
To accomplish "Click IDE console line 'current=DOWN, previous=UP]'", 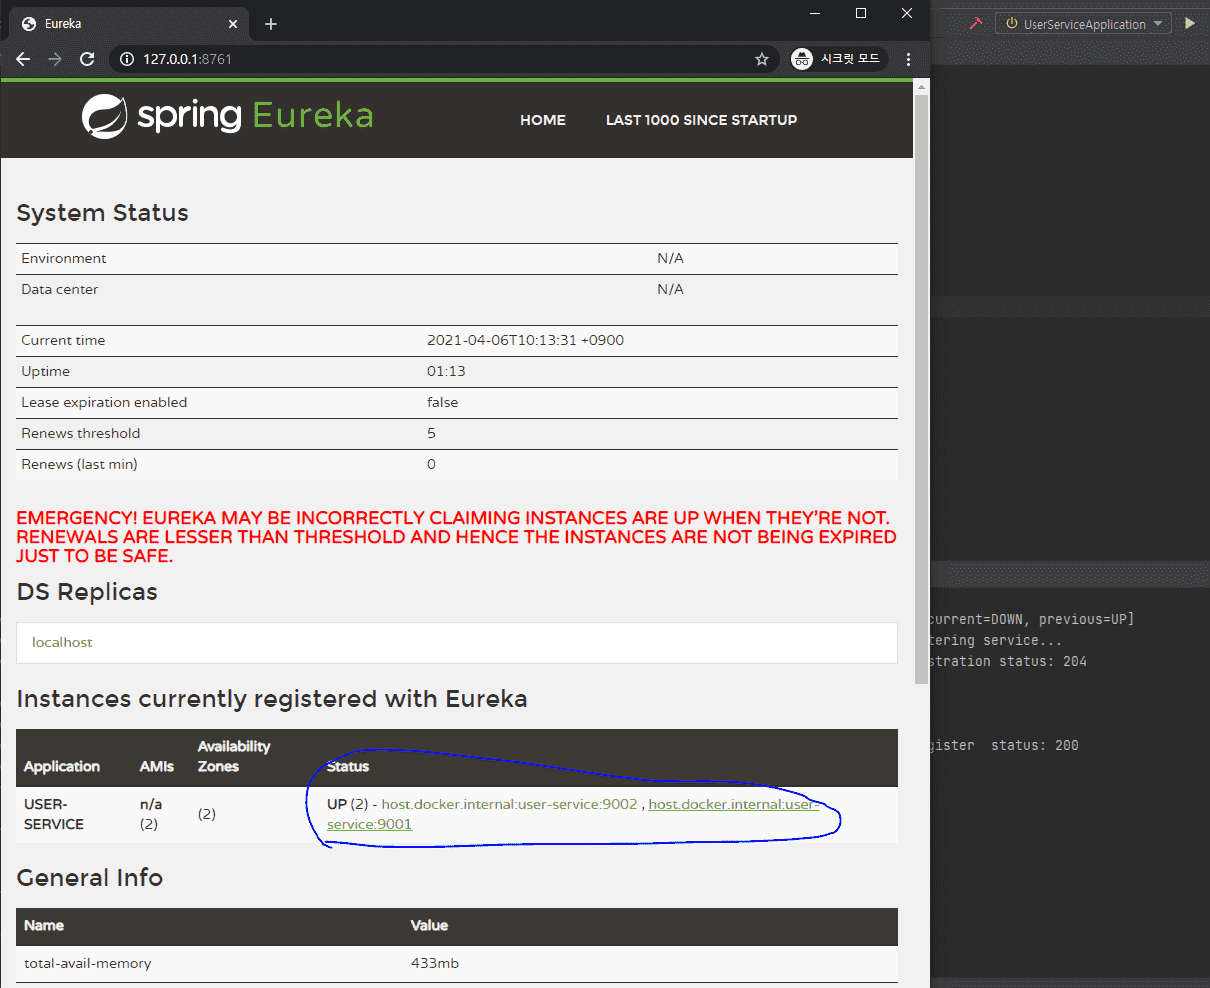I will (1032, 619).
